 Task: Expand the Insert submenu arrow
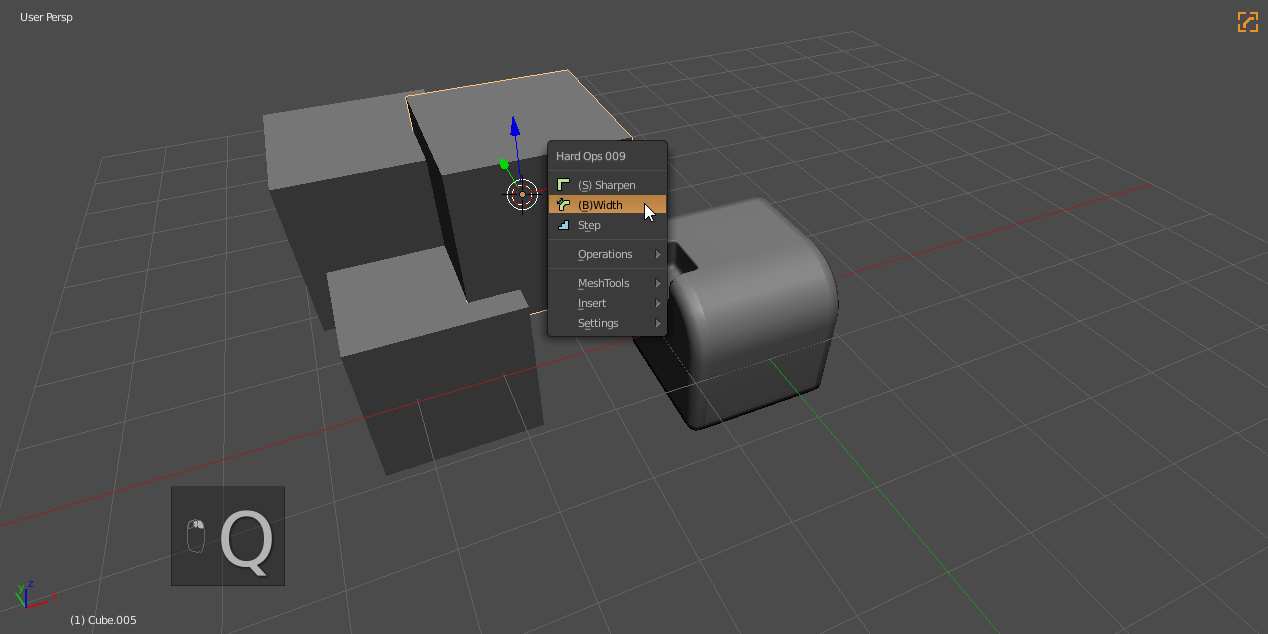tap(657, 303)
